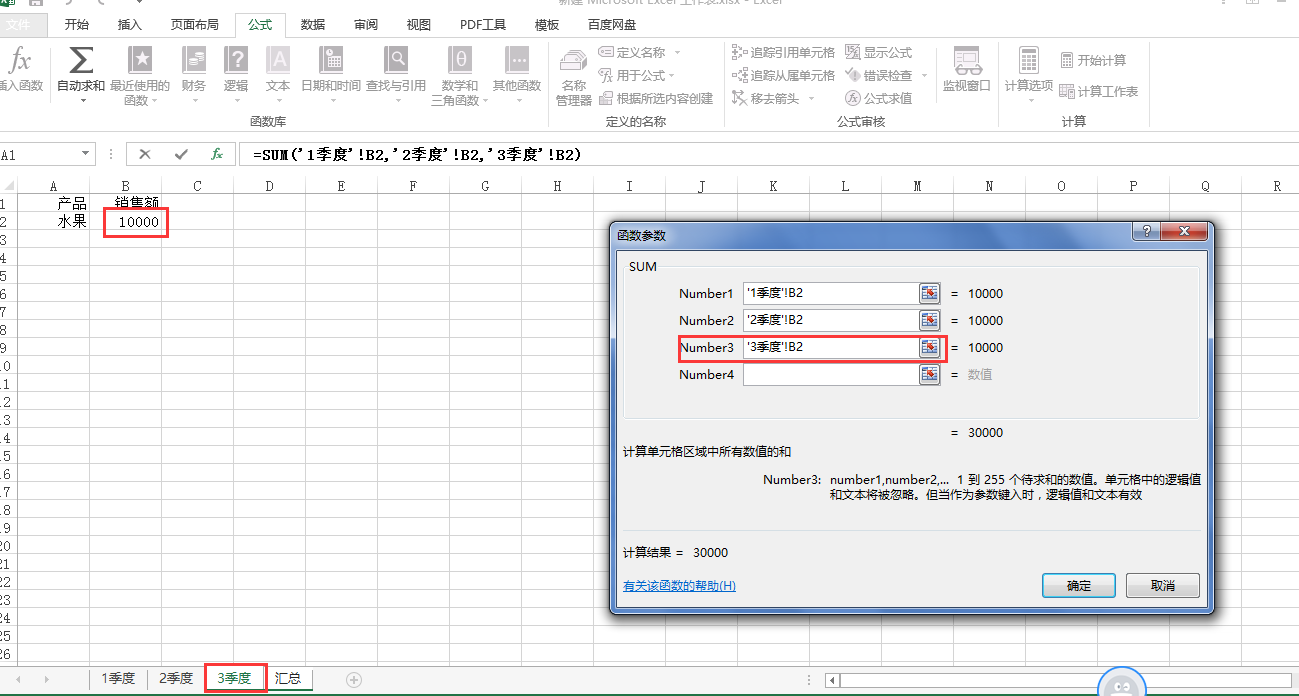Open the 有关该函数的帮助 link
Screen dimensions: 1299x696
(679, 585)
